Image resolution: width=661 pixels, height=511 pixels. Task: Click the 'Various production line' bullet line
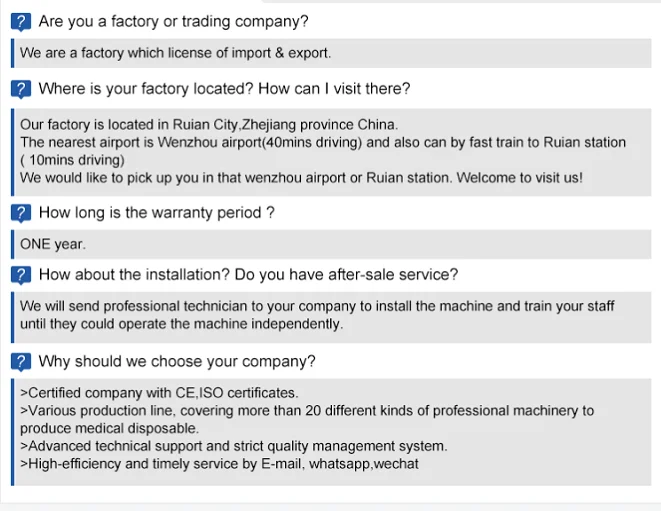pyautogui.click(x=306, y=410)
